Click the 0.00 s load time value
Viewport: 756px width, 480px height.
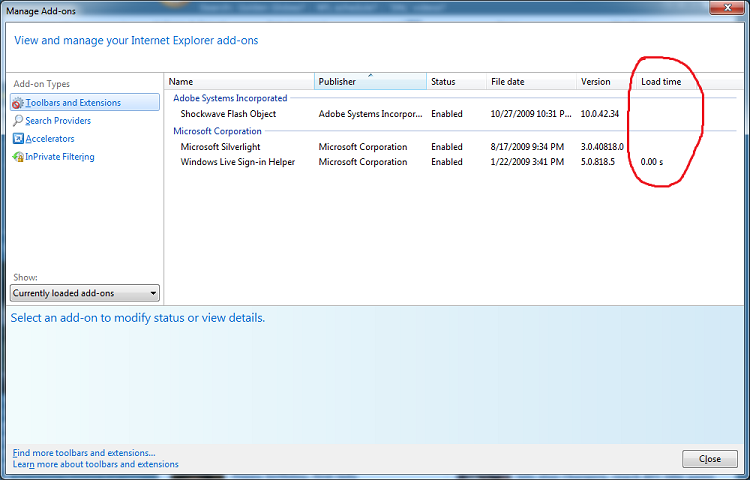pyautogui.click(x=652, y=162)
